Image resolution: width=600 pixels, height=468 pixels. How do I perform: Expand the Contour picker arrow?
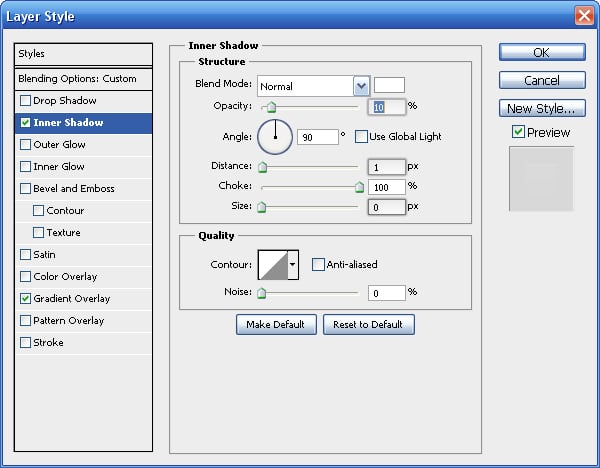click(293, 265)
